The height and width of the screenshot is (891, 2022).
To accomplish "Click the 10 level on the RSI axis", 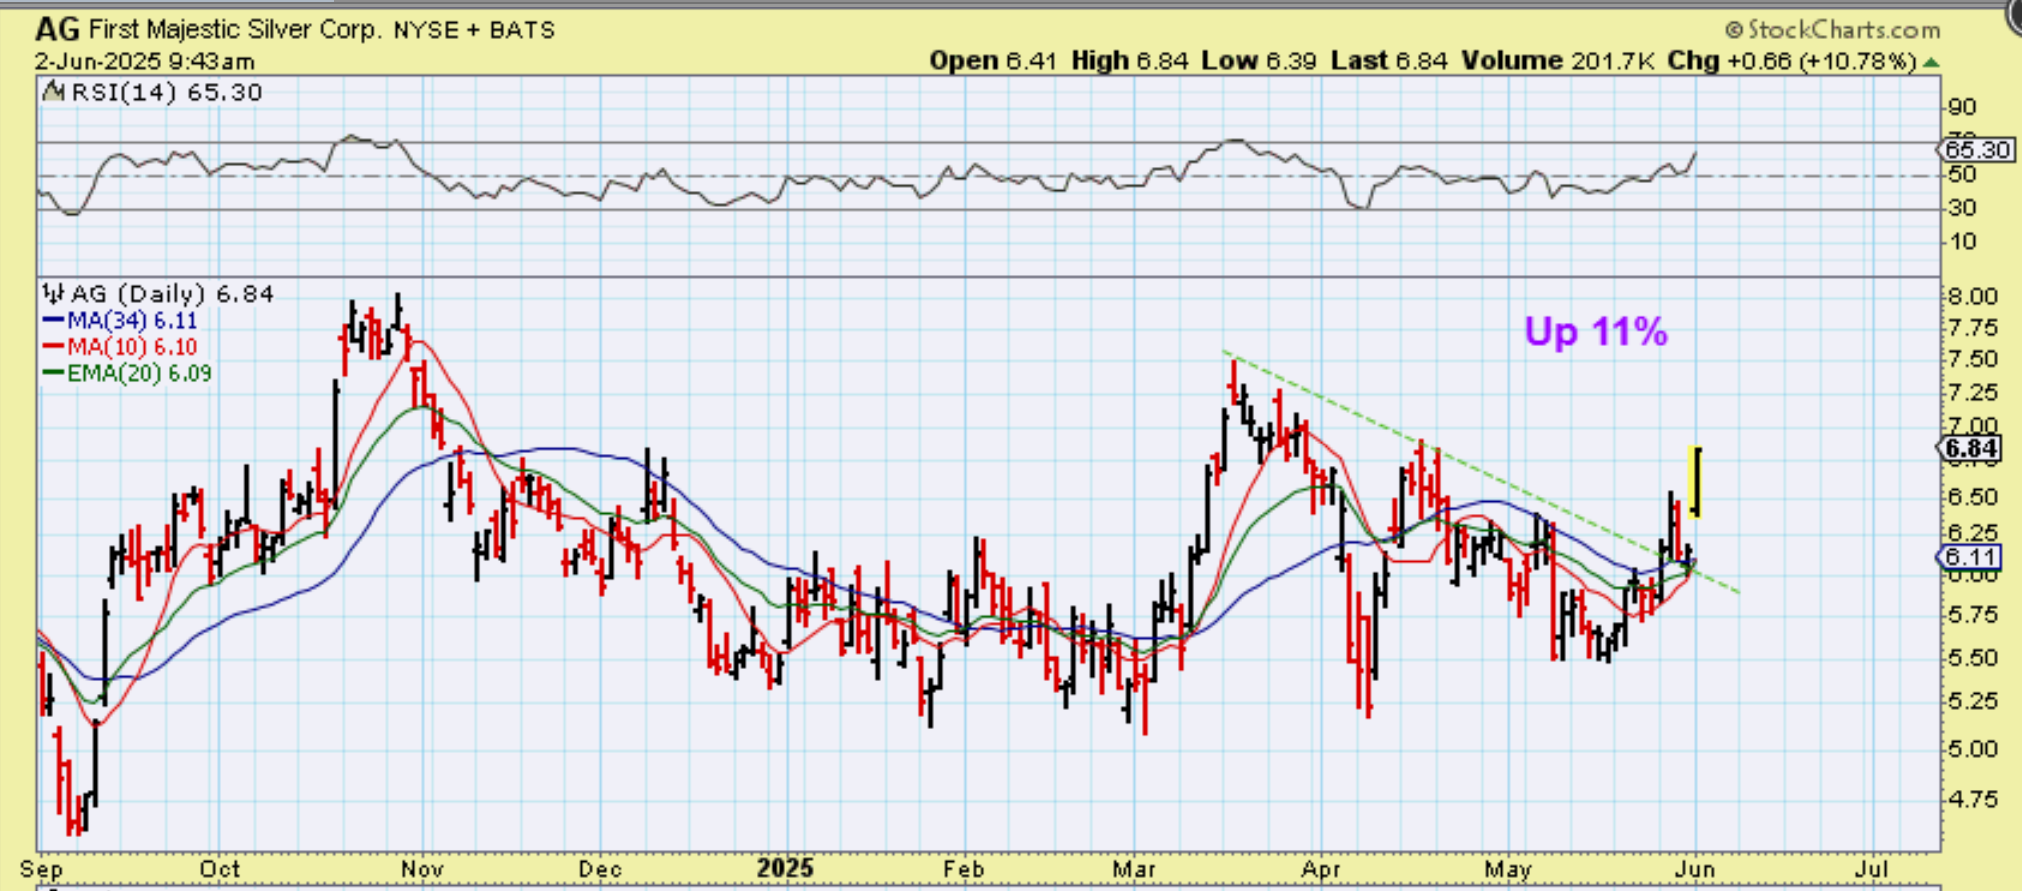I will tap(1962, 242).
